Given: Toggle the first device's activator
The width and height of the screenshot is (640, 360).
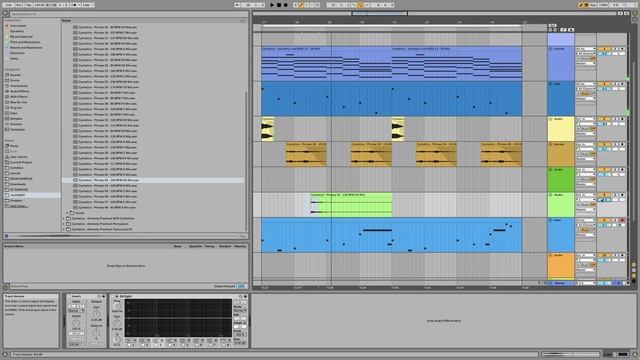Looking at the screenshot, I should (69, 296).
